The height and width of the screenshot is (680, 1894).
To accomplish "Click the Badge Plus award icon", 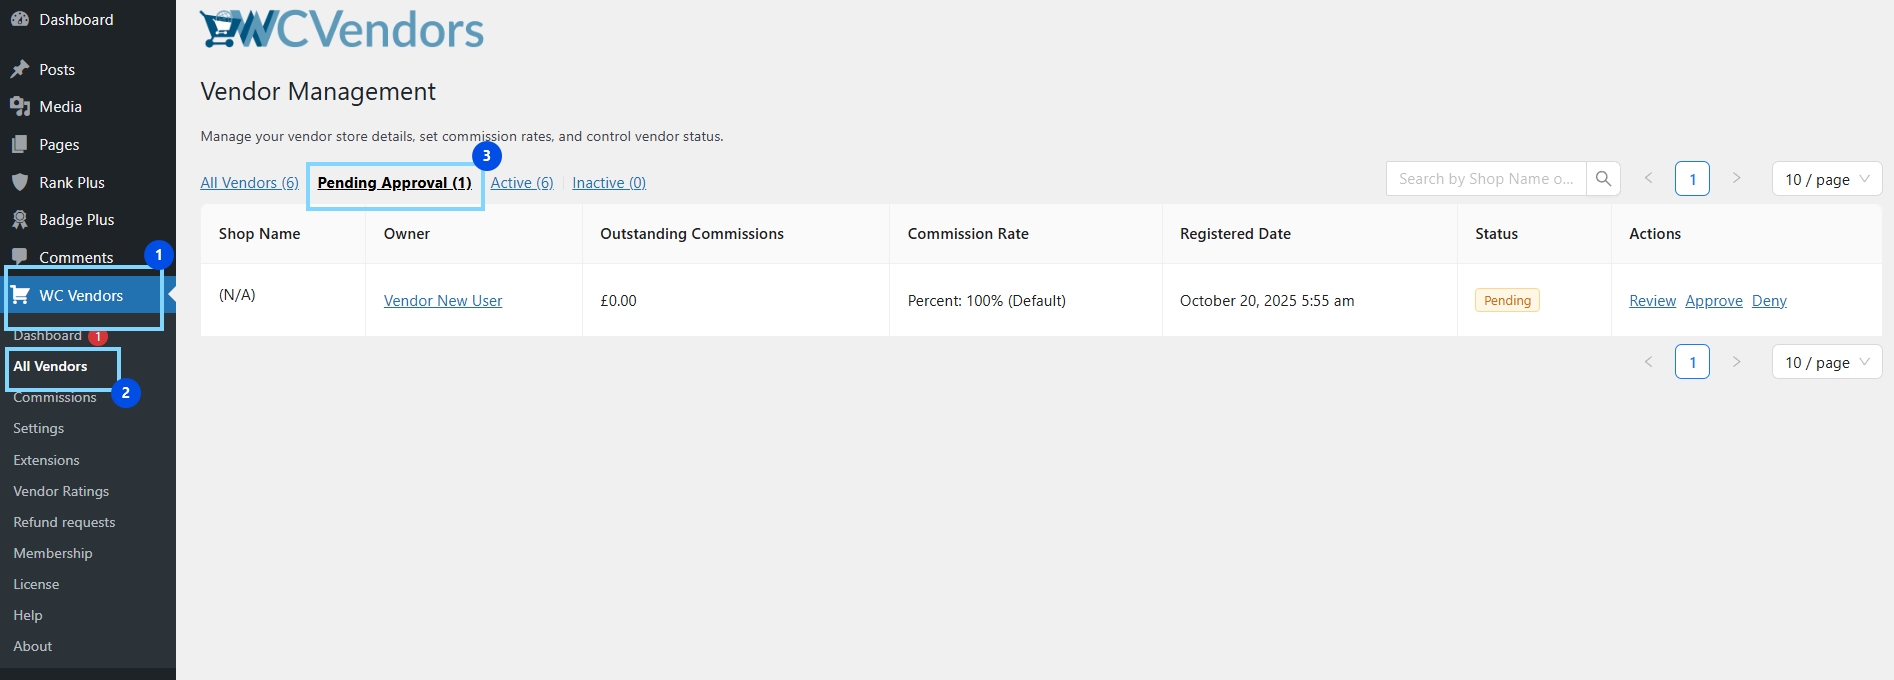I will pos(20,220).
